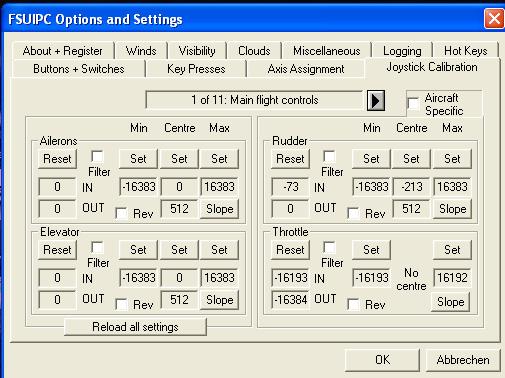Set the Elevator Centre value

(x=179, y=250)
